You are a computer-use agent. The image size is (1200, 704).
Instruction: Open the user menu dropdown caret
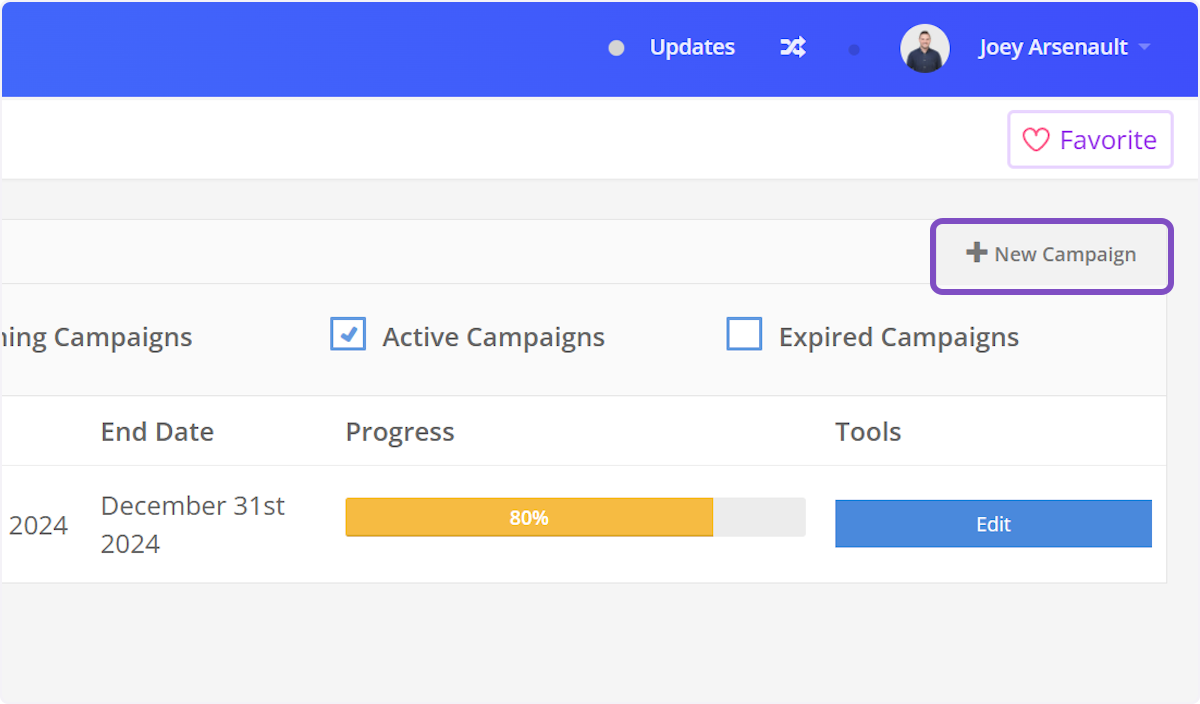pyautogui.click(x=1145, y=47)
